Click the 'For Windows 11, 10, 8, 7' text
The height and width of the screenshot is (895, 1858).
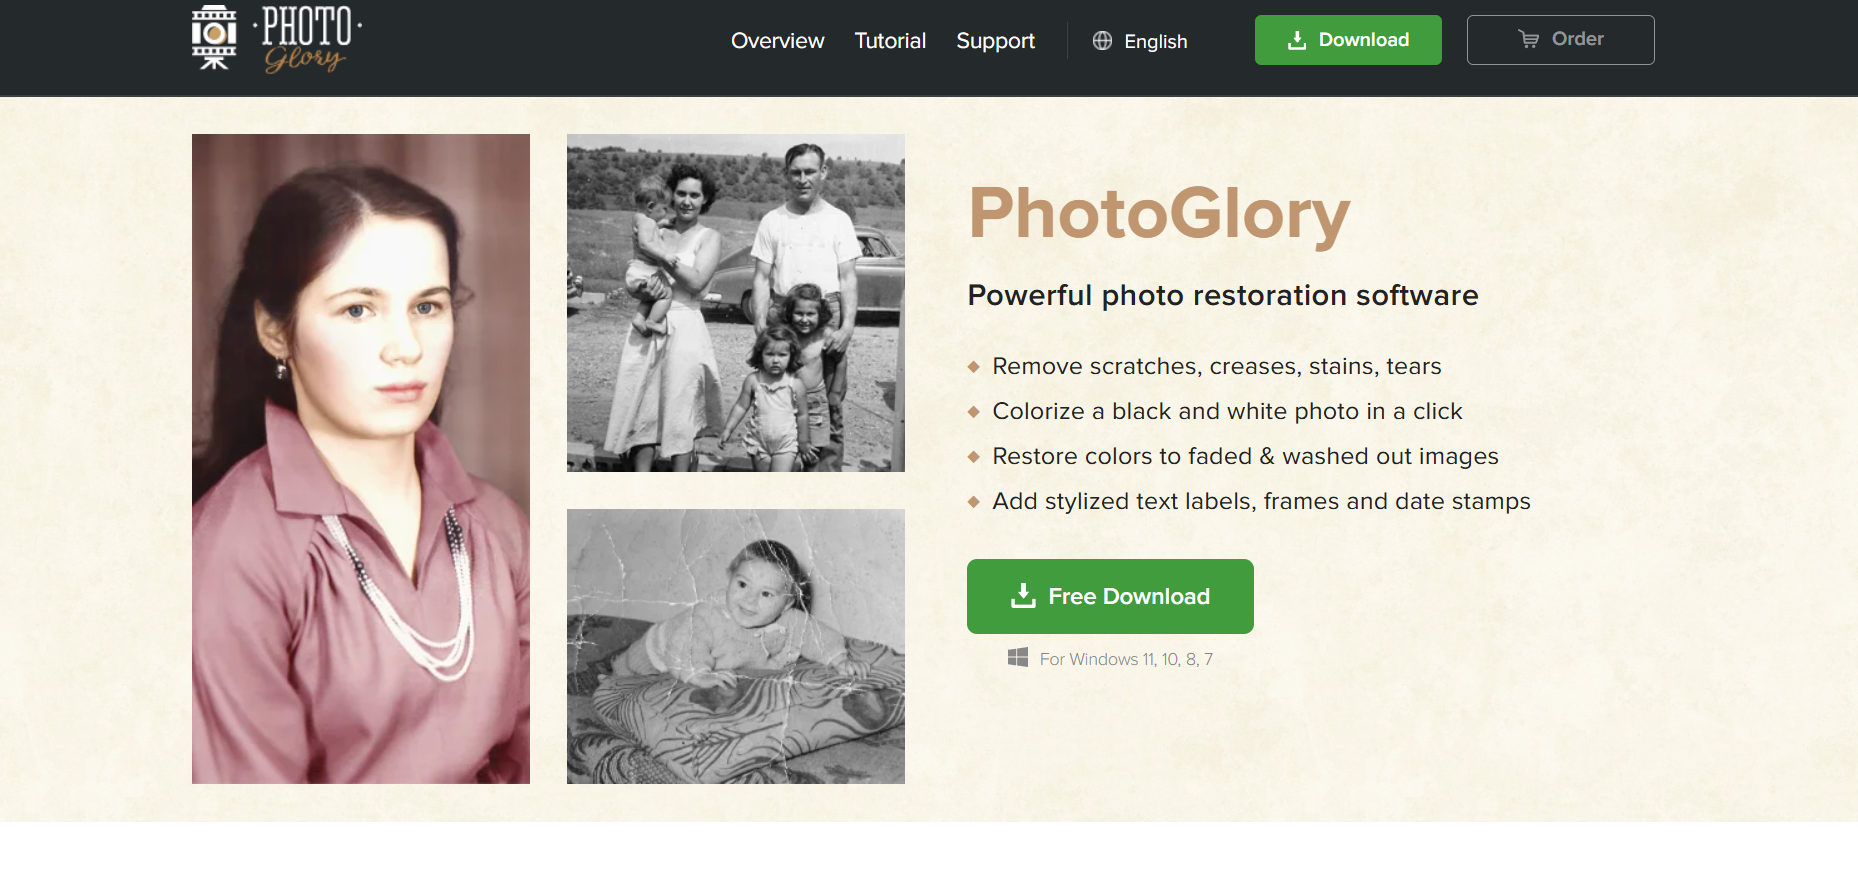coord(1126,659)
